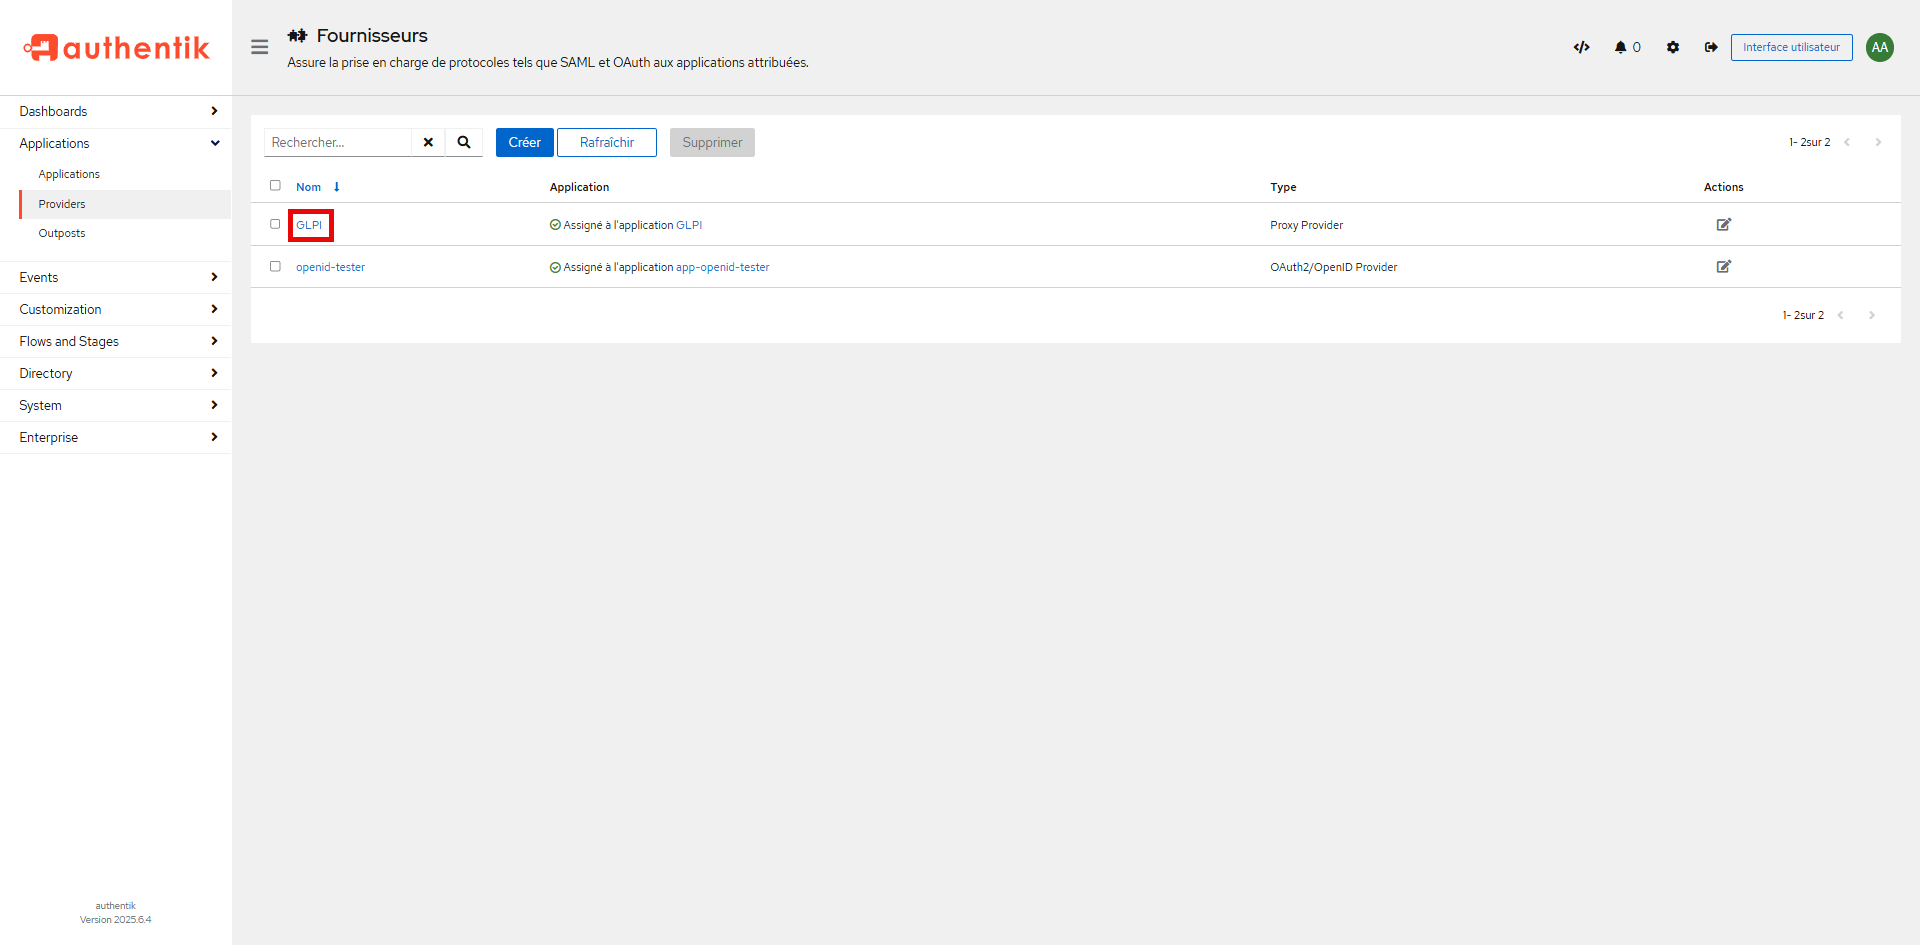This screenshot has width=1920, height=945.
Task: Tick the checkbox for GLPI row
Action: pyautogui.click(x=275, y=224)
